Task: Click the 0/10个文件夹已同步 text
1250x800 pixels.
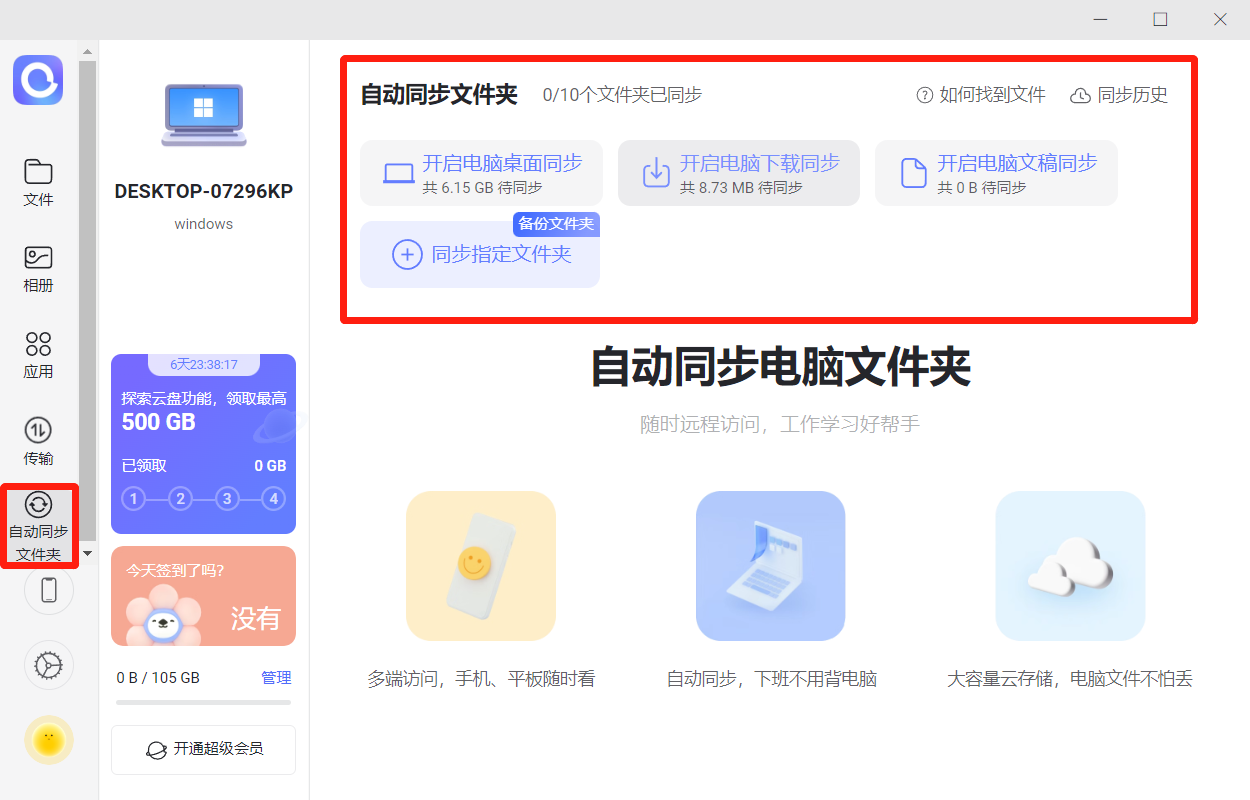Action: [622, 95]
